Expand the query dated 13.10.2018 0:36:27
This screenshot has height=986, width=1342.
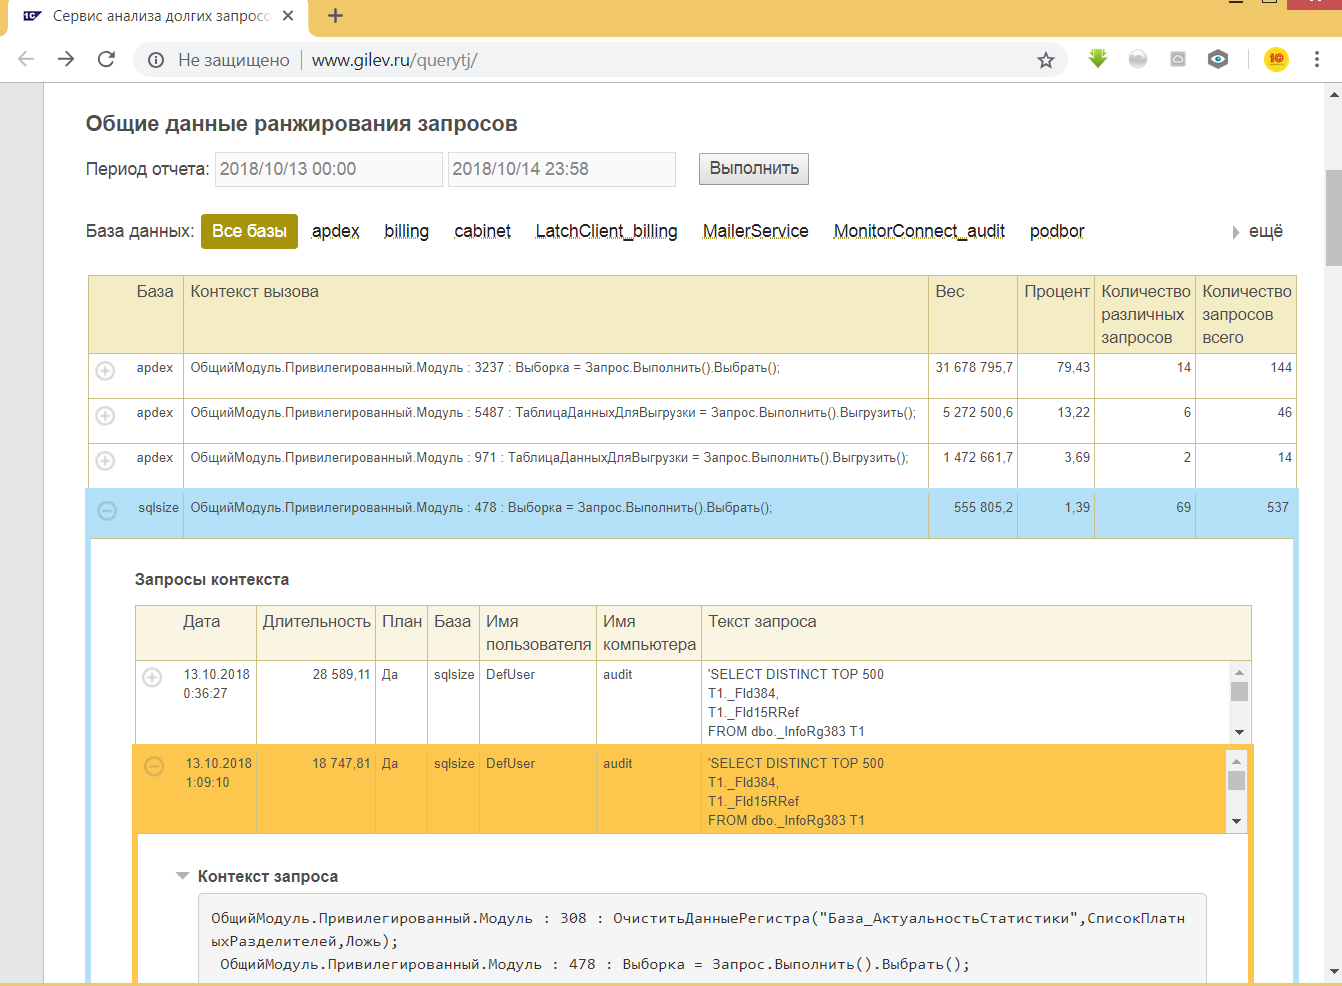[152, 678]
